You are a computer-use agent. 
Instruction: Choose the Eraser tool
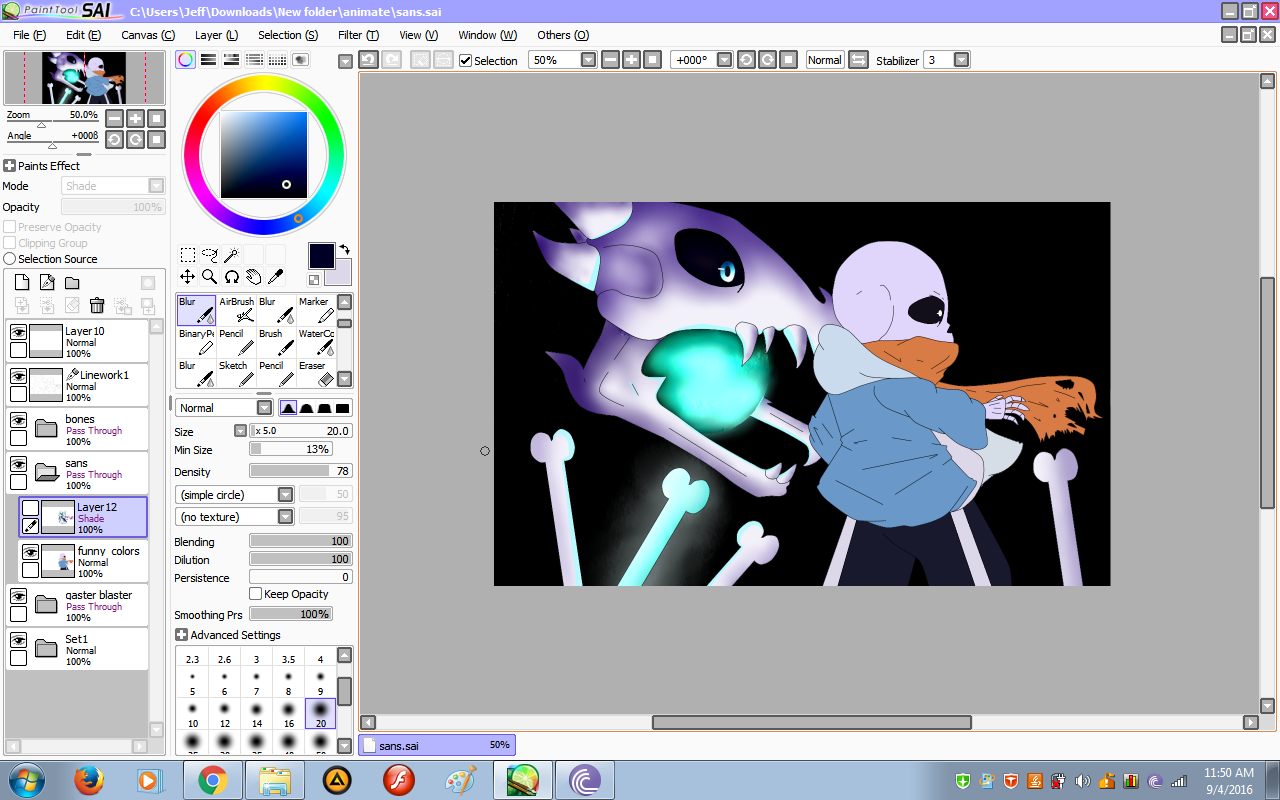(316, 374)
